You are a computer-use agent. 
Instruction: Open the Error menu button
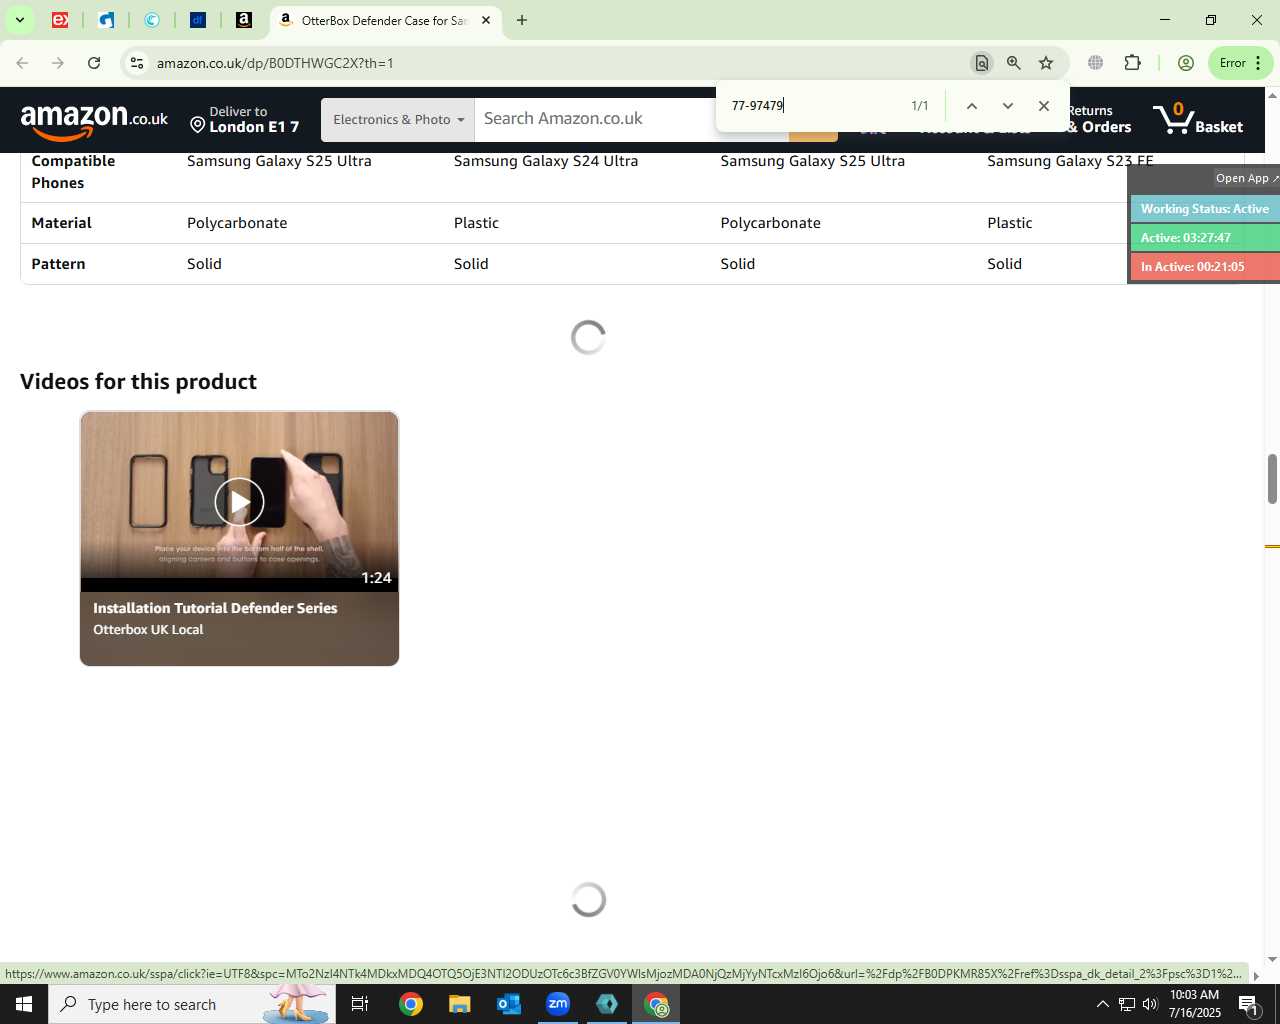pyautogui.click(x=1240, y=63)
